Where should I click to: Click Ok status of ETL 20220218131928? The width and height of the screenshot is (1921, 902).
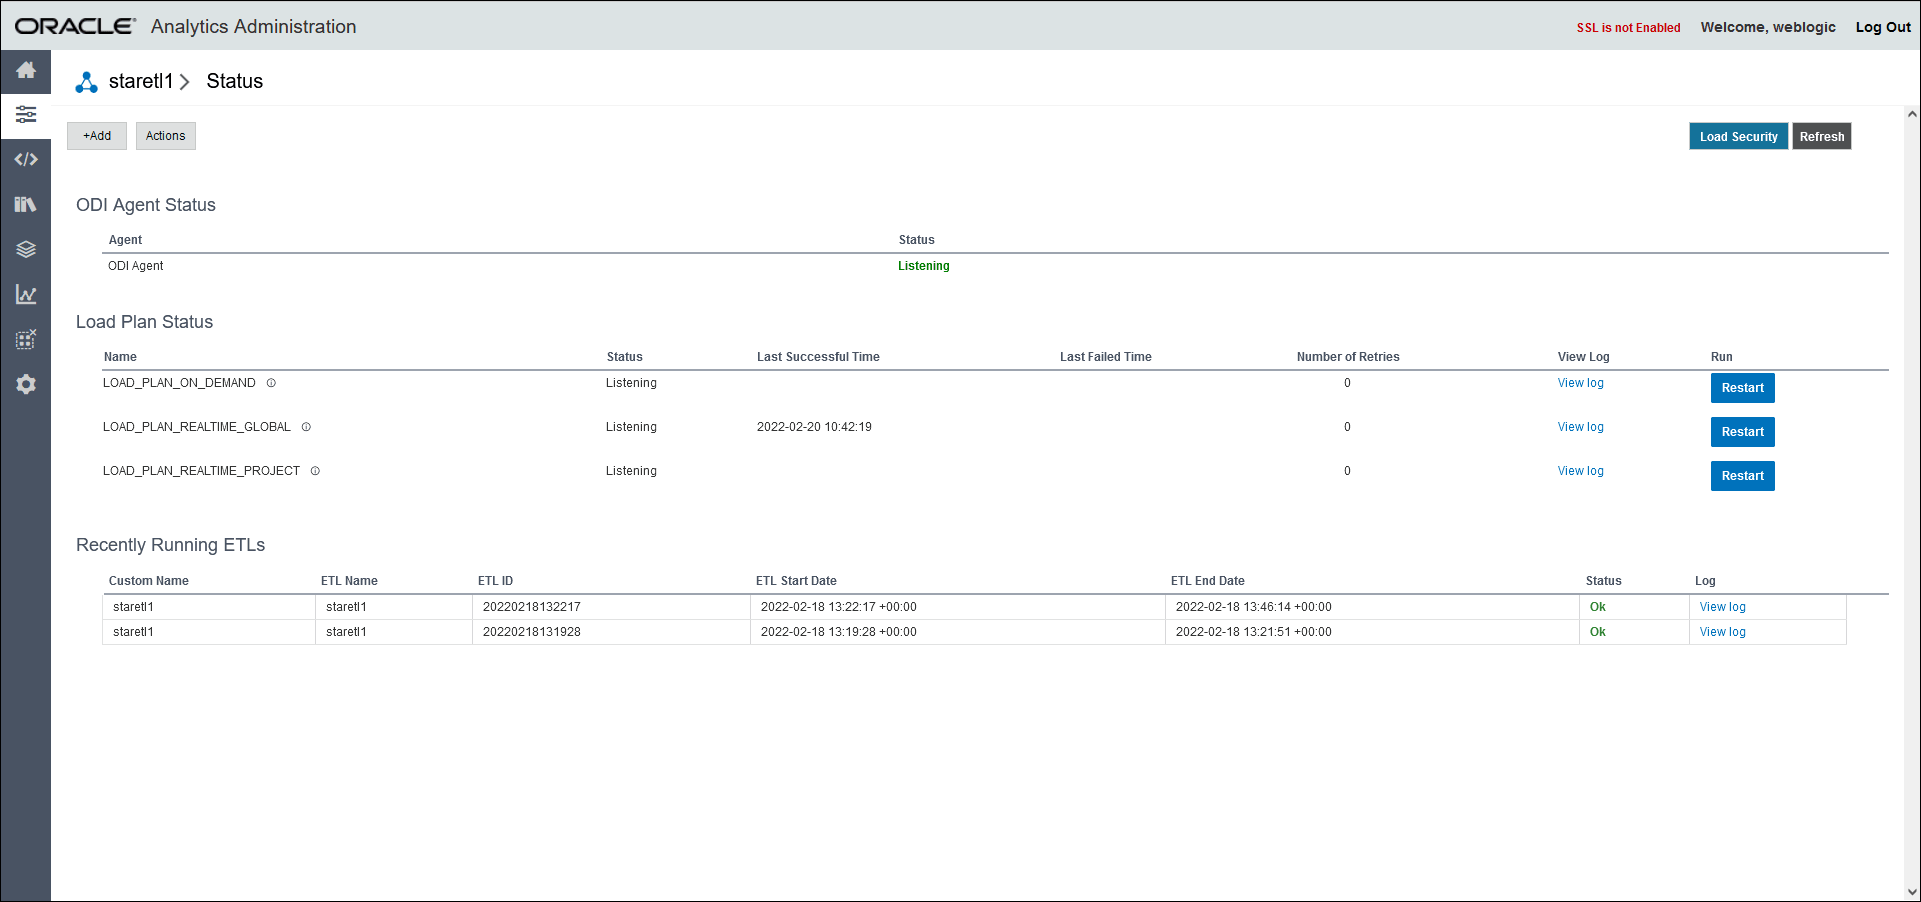point(1597,632)
